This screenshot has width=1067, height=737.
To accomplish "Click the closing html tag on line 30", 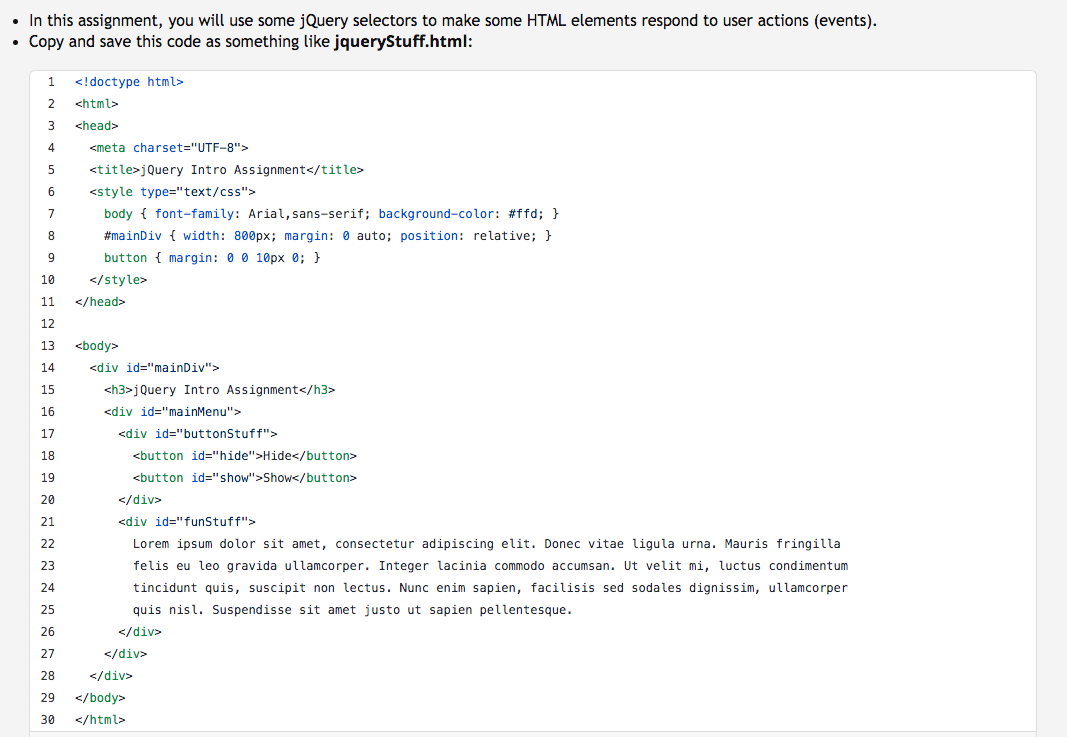I will 99,719.
